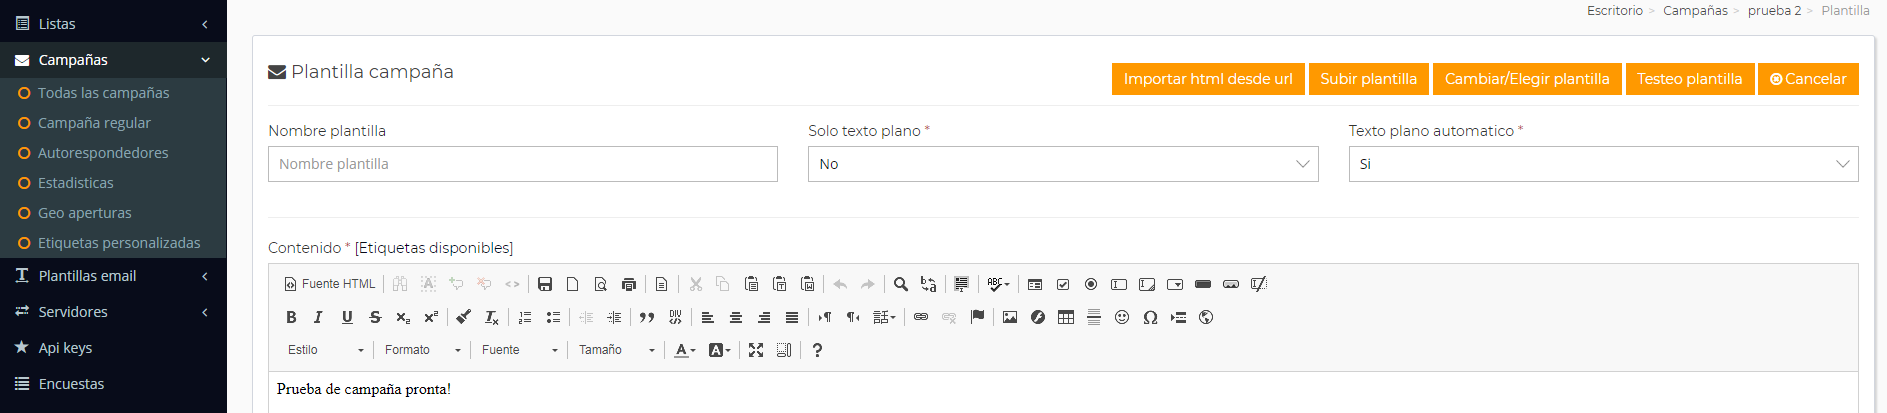Open the Solo texto plano dropdown
The image size is (1887, 413).
[x=1063, y=164]
